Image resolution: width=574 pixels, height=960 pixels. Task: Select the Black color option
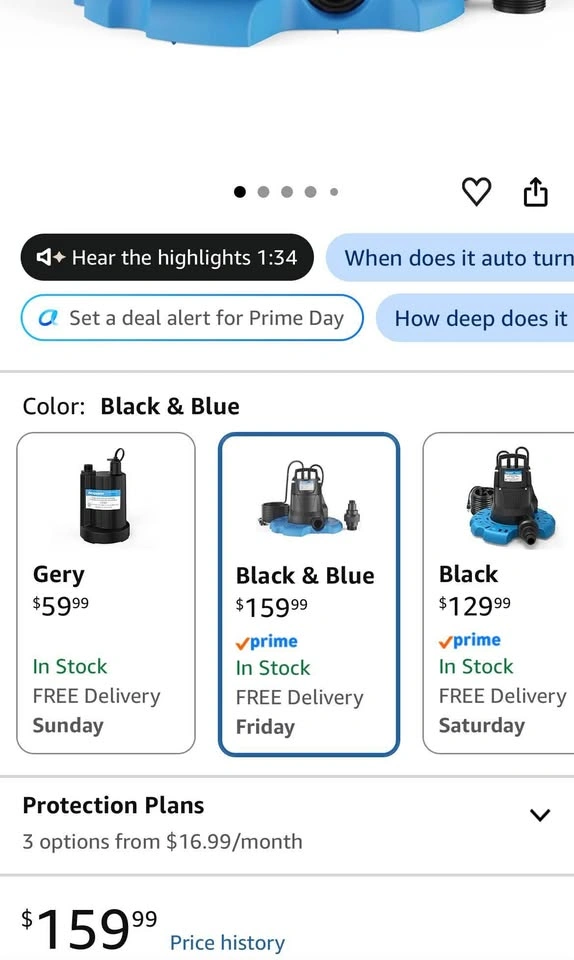tap(498, 593)
